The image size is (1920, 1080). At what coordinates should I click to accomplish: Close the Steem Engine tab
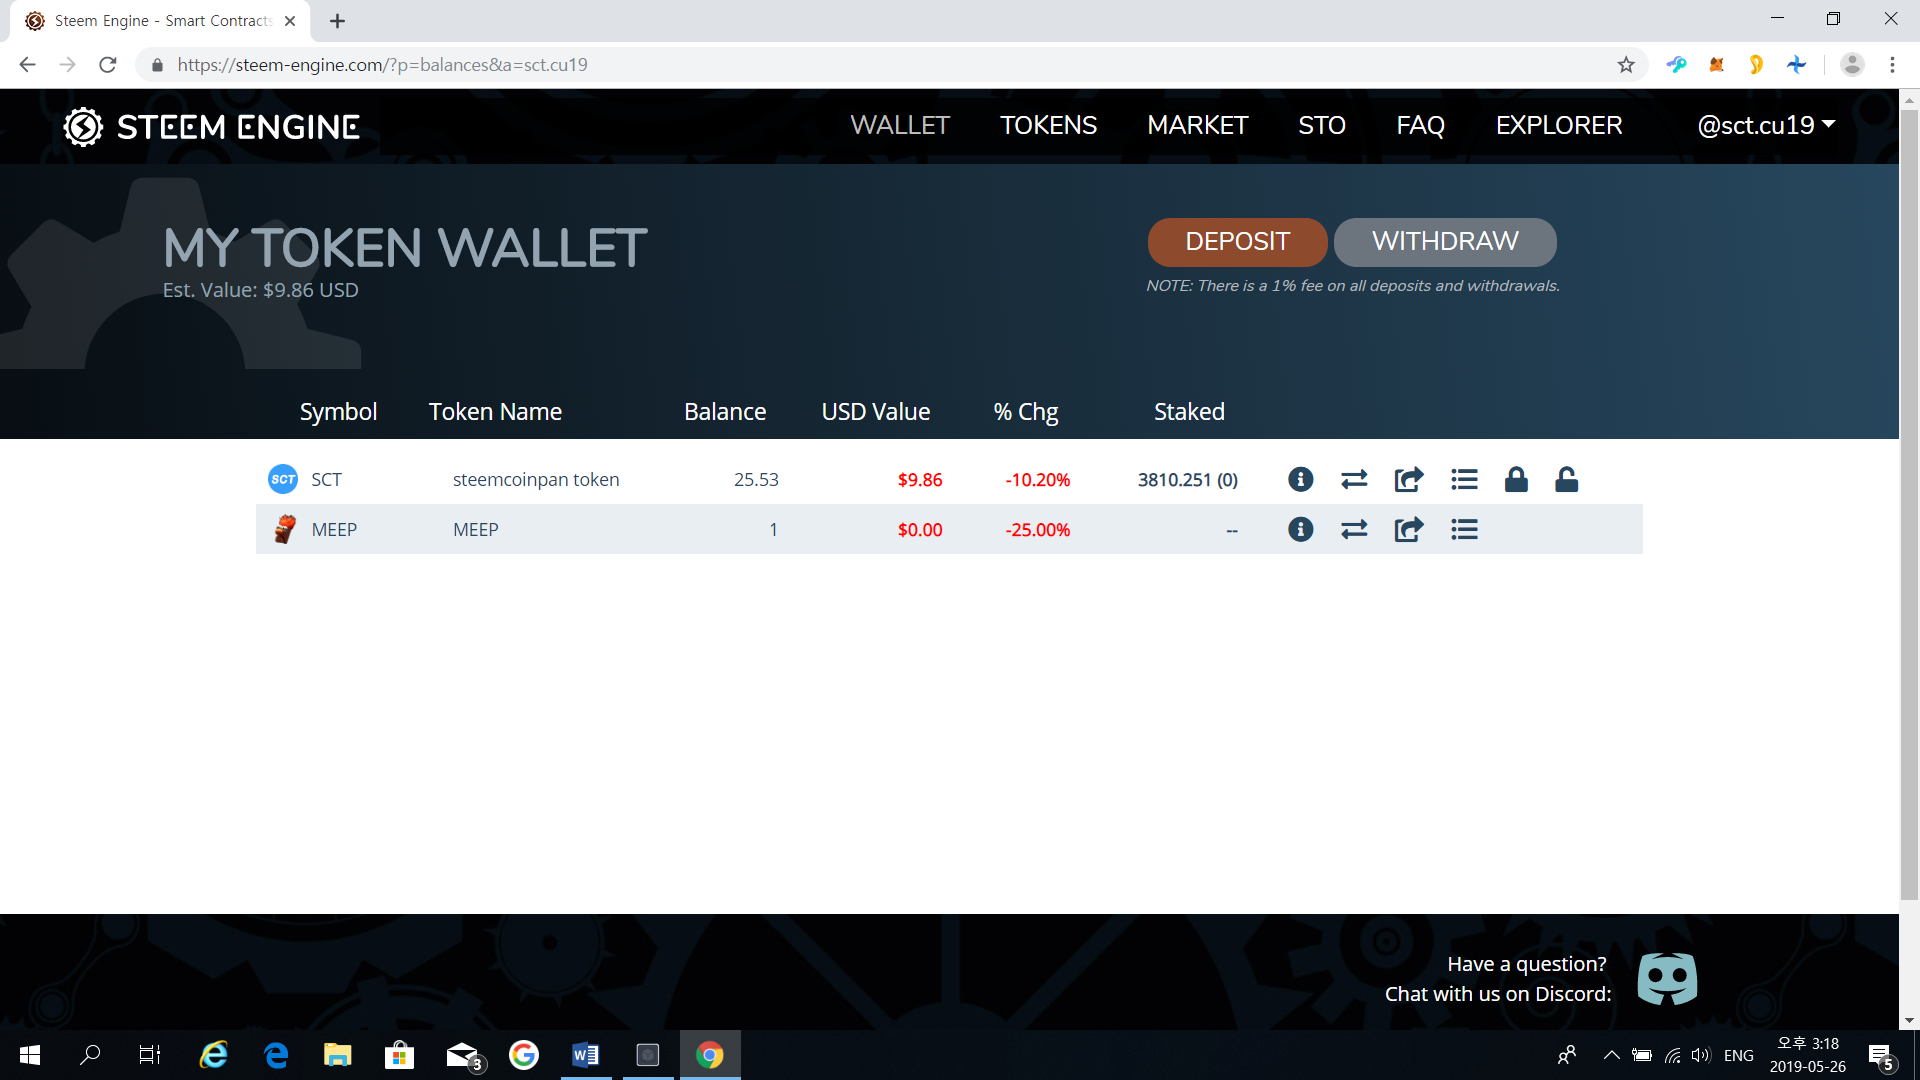click(290, 21)
